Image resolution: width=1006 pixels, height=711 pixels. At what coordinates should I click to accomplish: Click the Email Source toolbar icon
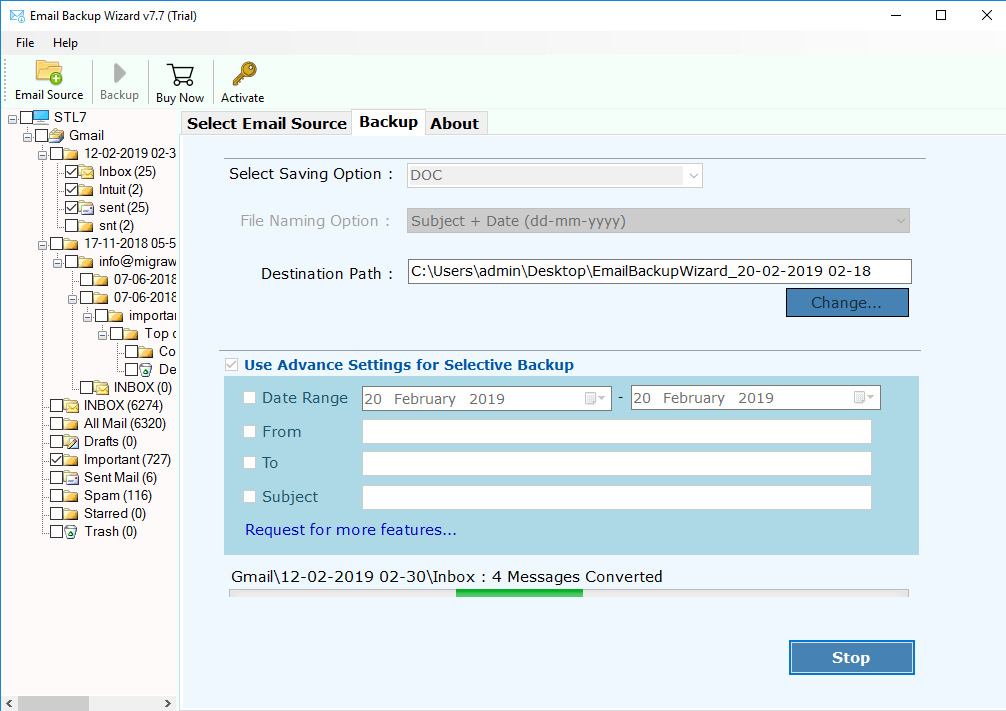(x=49, y=73)
